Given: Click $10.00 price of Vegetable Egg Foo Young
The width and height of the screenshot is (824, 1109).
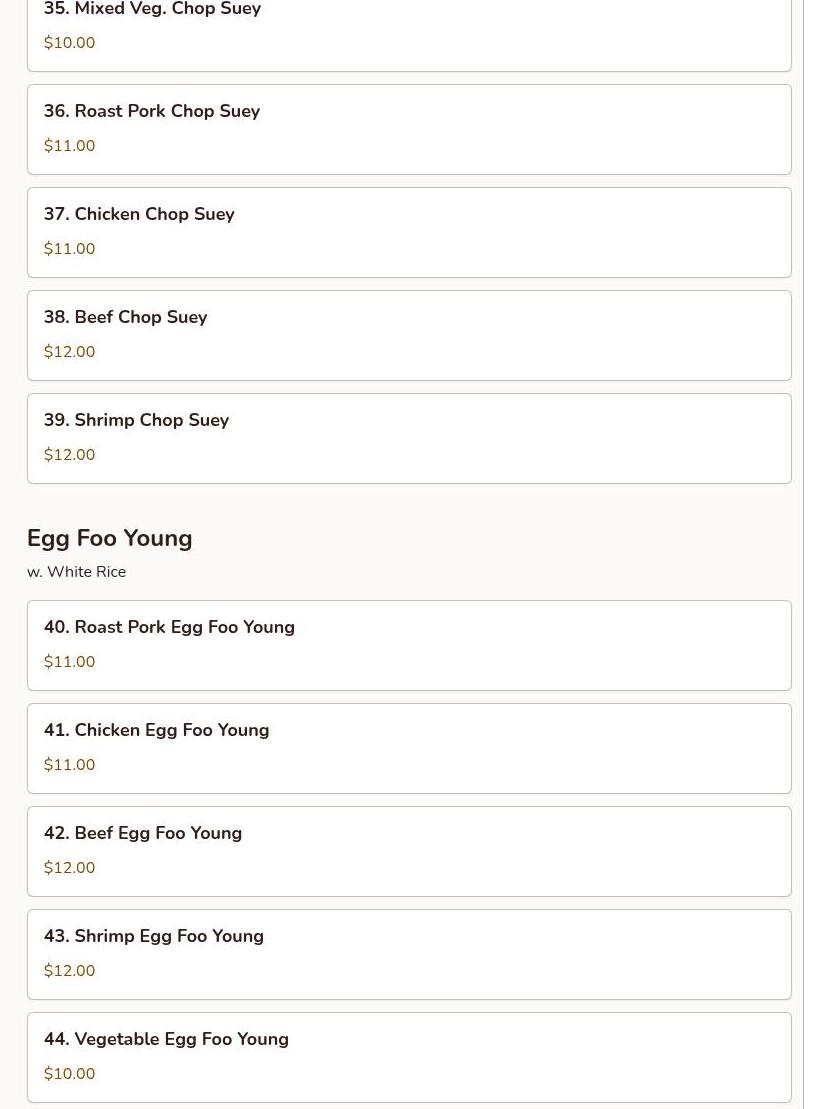Looking at the screenshot, I should point(70,1074).
